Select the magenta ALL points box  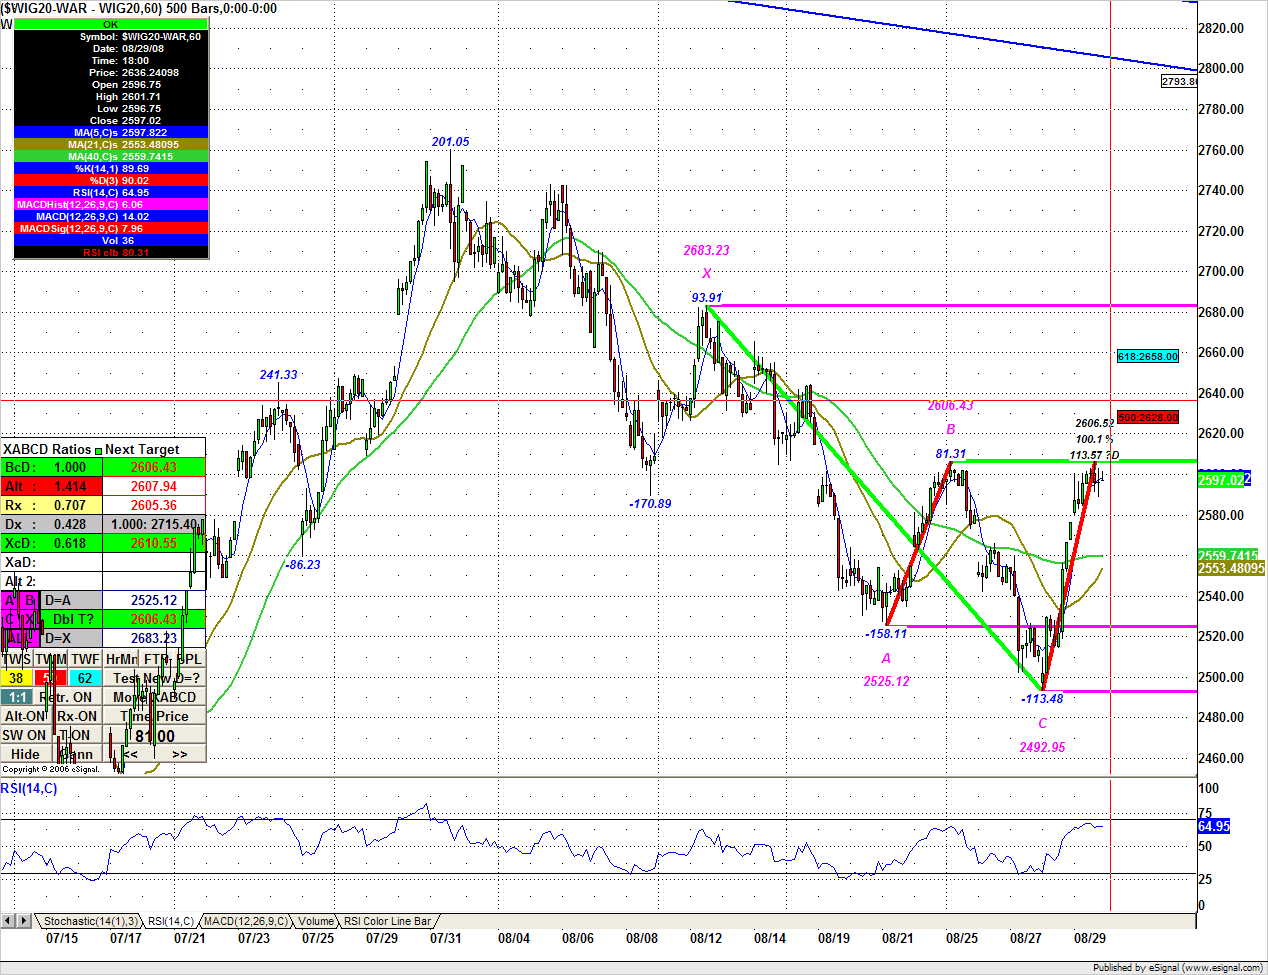21,638
